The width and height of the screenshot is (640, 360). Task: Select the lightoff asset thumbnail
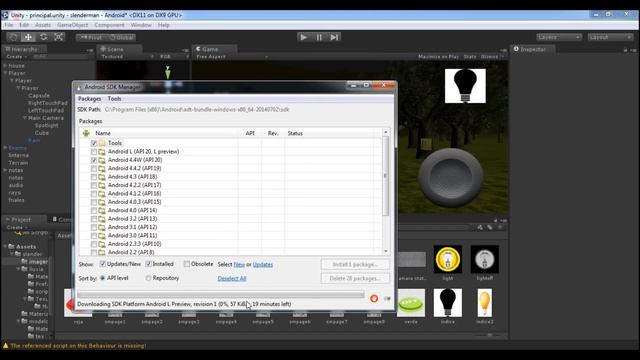pos(484,259)
